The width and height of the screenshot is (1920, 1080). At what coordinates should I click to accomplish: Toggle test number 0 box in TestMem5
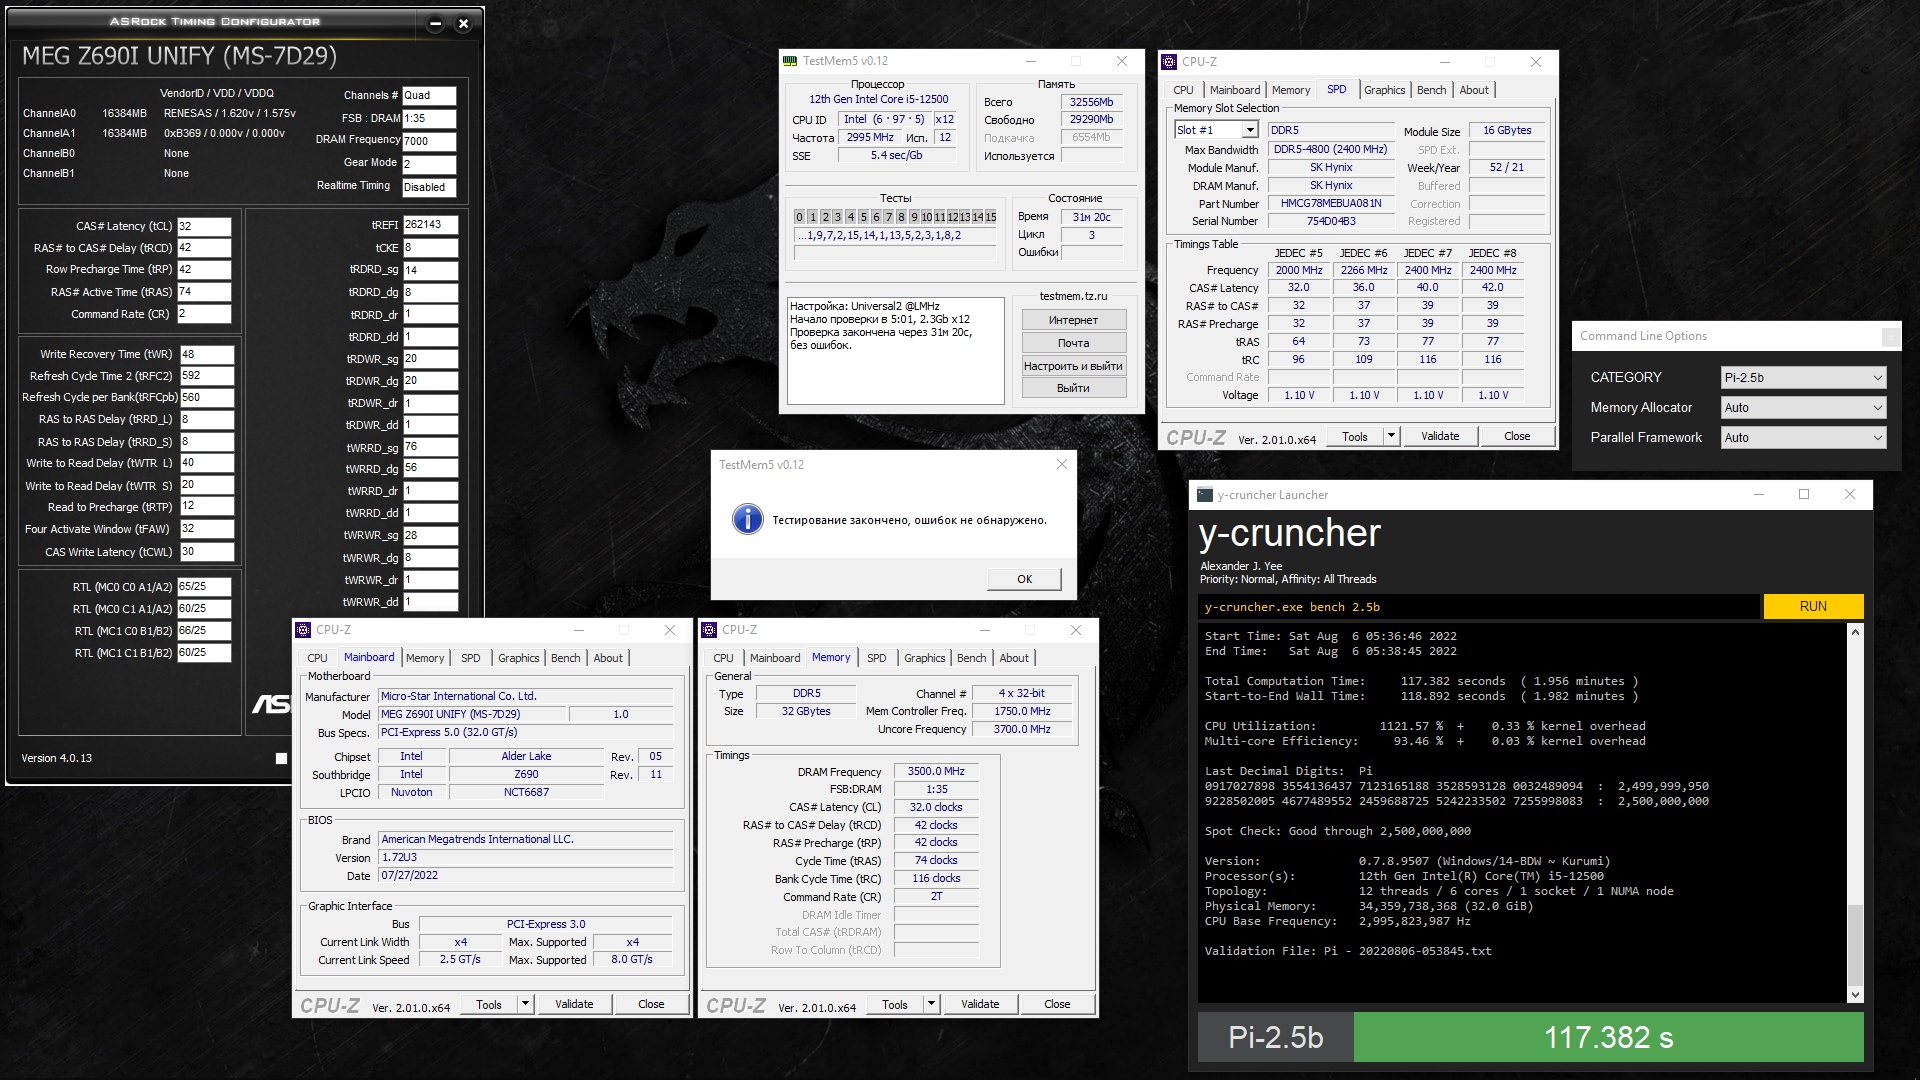799,217
